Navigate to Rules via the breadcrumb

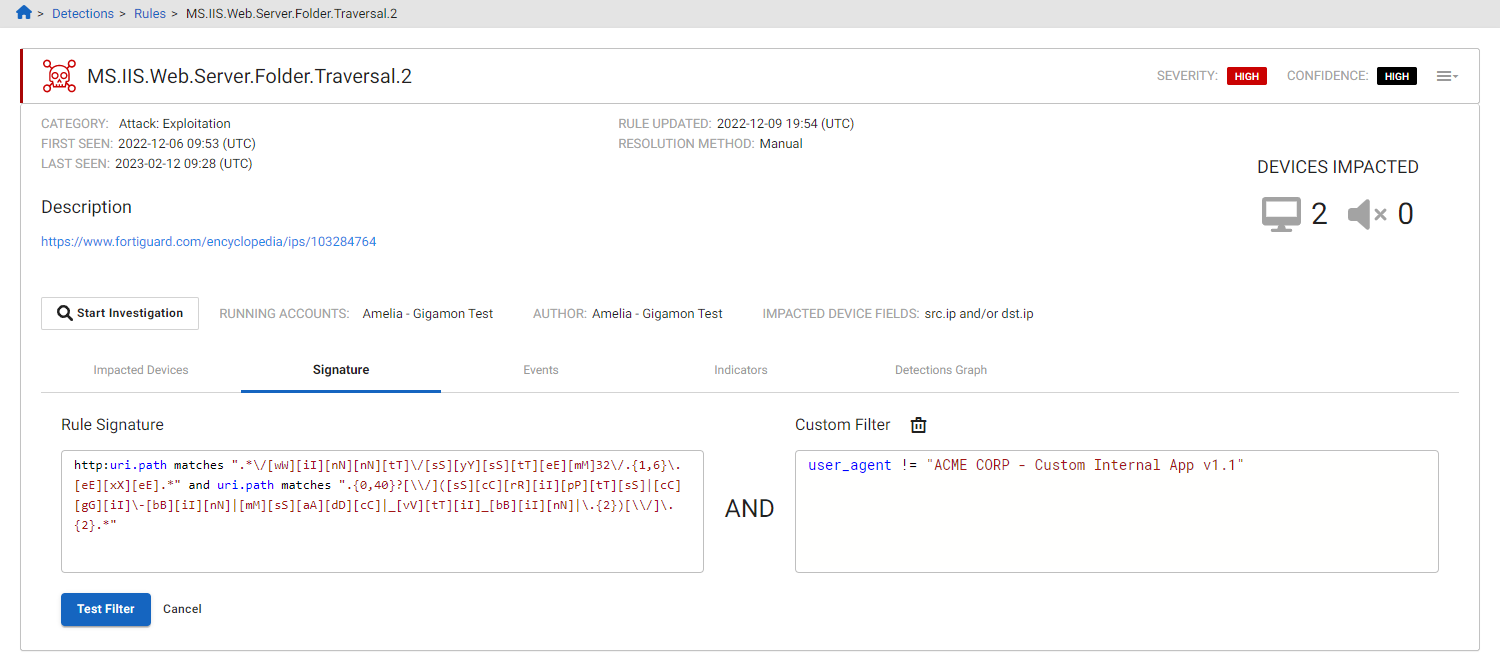149,13
